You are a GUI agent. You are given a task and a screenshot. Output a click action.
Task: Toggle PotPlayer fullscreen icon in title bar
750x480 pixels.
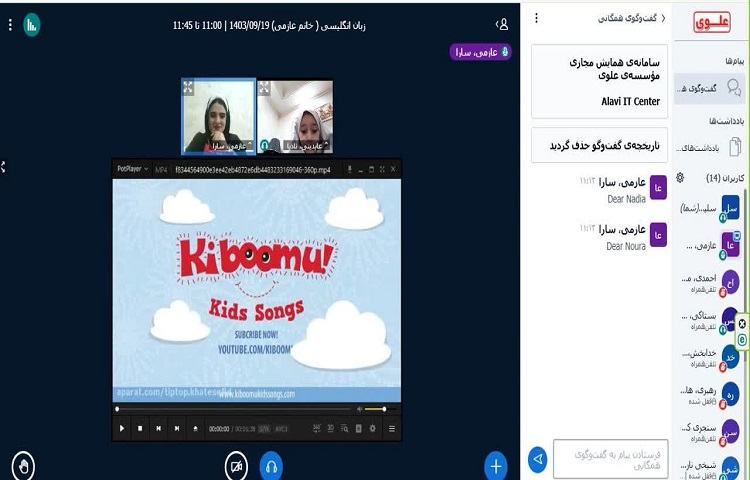click(x=382, y=169)
